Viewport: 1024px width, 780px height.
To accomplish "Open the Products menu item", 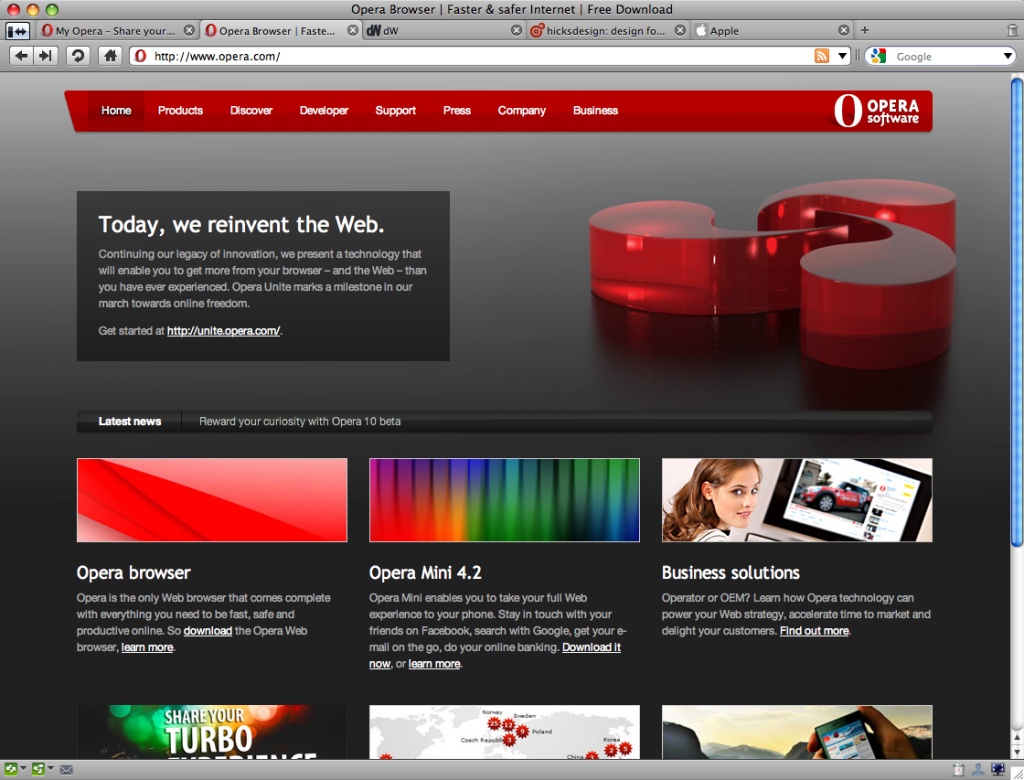I will coord(180,110).
